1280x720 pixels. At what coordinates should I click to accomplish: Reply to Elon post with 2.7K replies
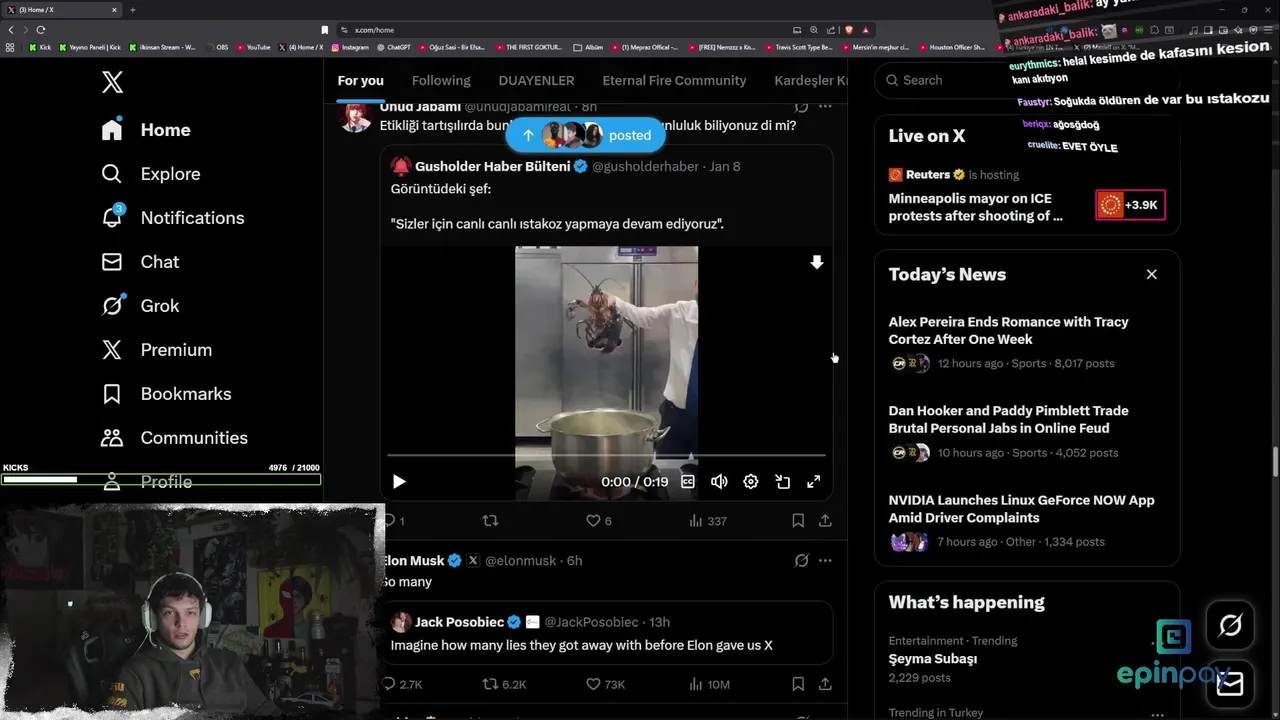(403, 684)
